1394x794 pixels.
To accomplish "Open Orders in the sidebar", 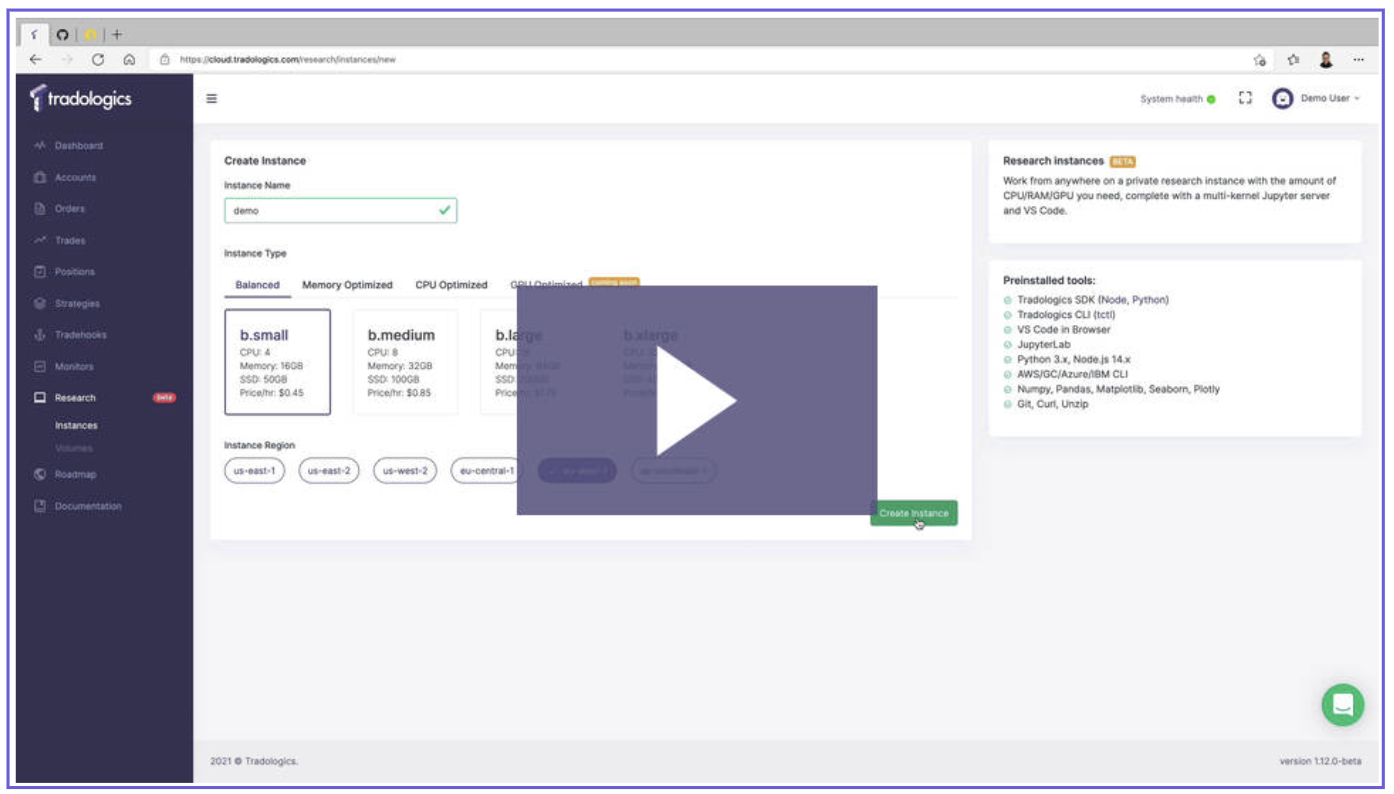I will [70, 209].
